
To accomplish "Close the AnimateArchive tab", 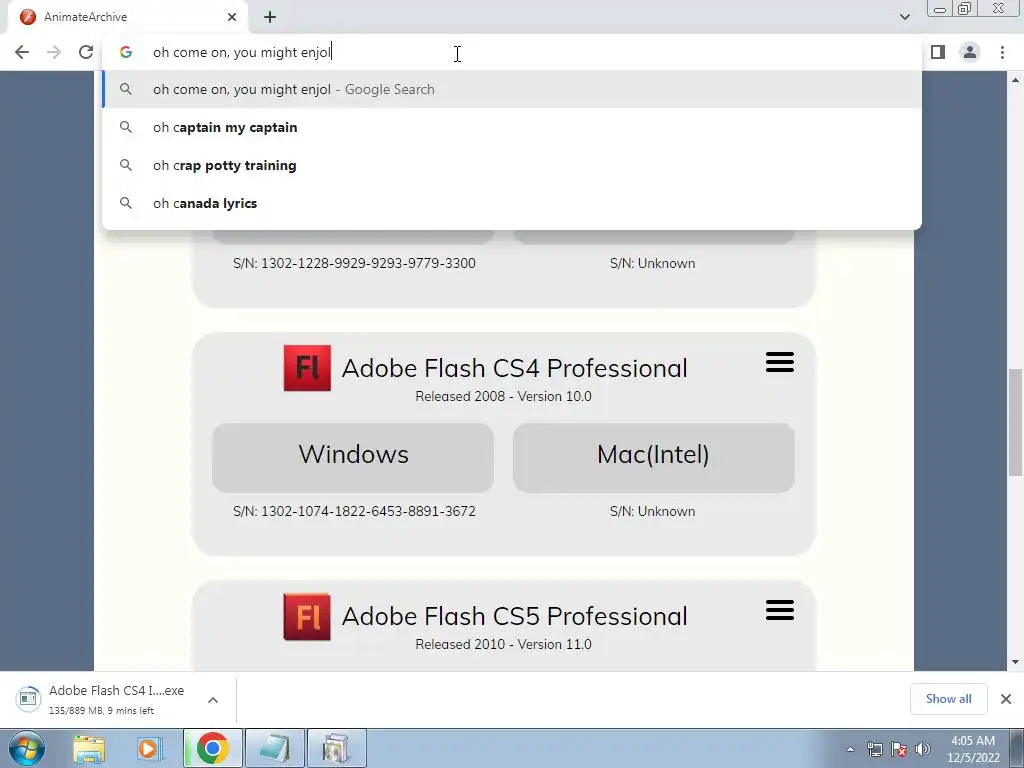I will pos(232,17).
